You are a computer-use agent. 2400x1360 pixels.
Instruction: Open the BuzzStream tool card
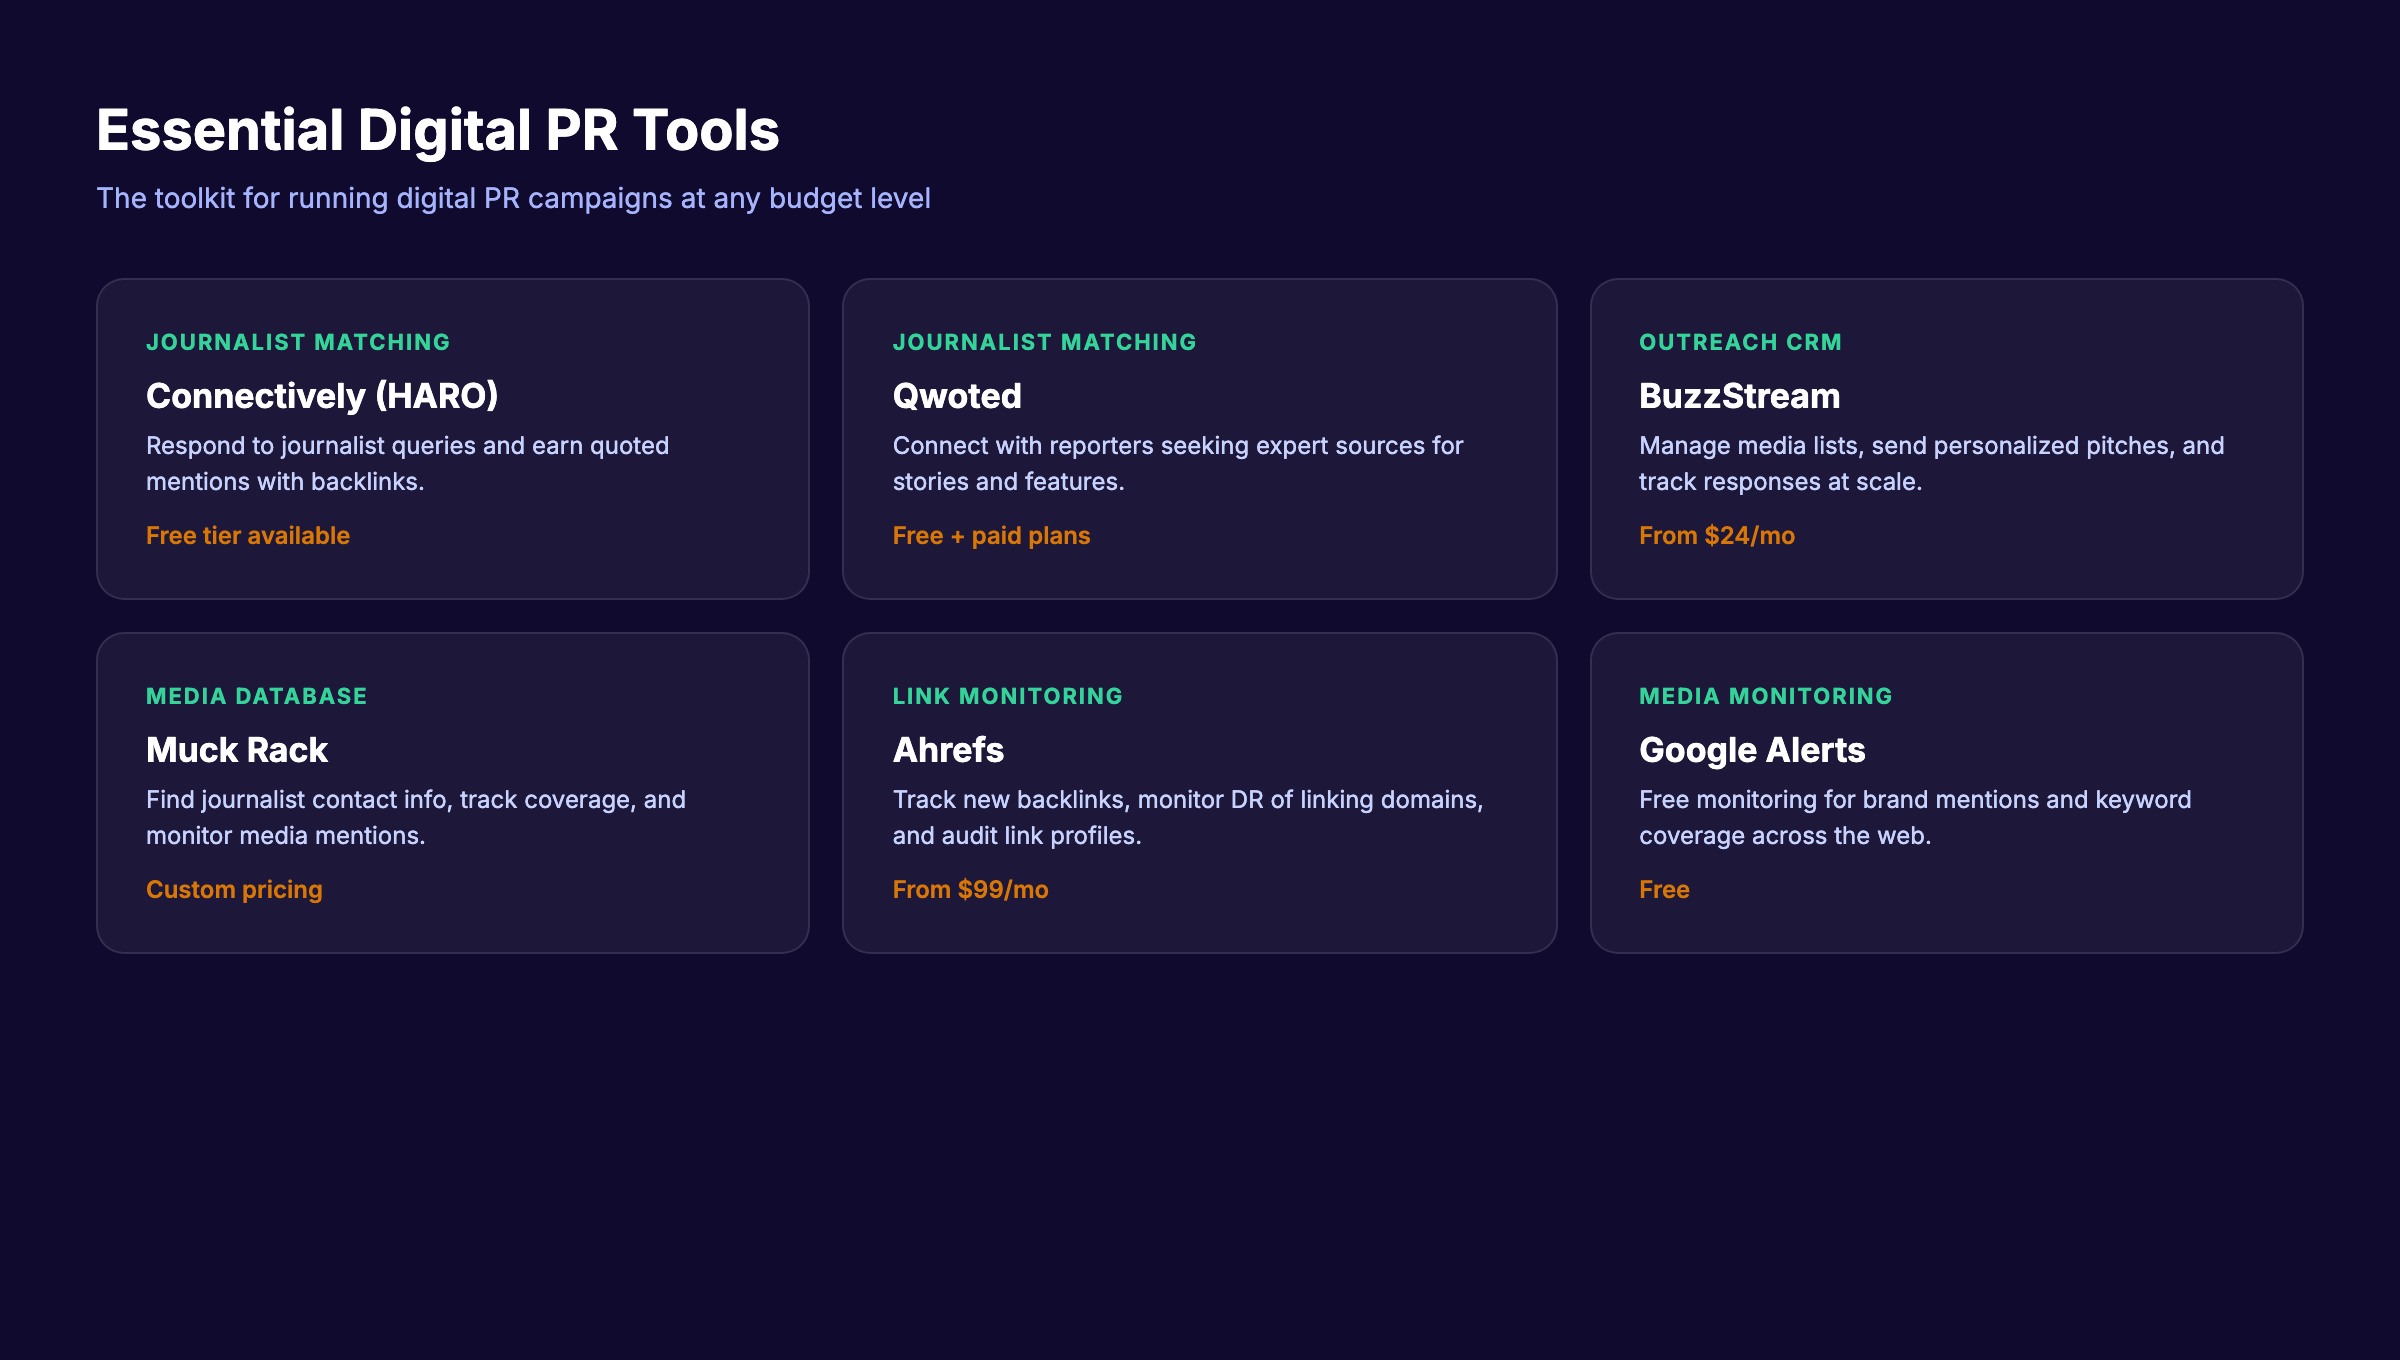(x=1946, y=440)
